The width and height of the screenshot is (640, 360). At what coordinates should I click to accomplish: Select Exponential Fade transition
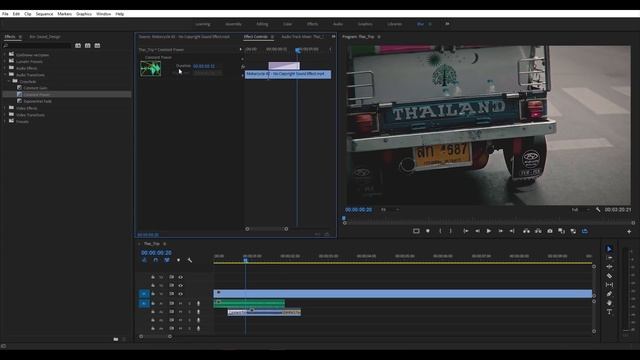coord(38,101)
